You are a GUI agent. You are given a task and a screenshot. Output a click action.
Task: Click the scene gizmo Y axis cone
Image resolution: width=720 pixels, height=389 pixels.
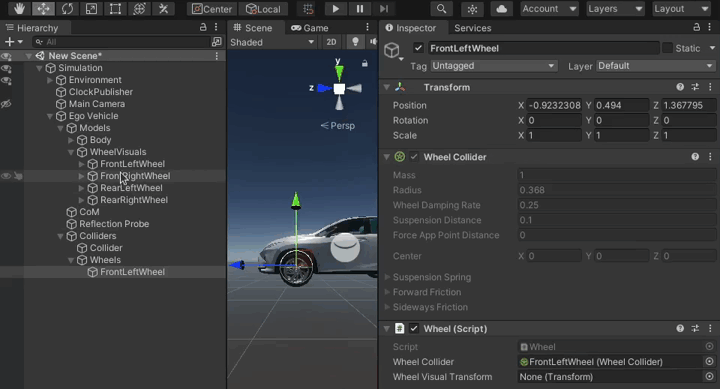(x=339, y=72)
